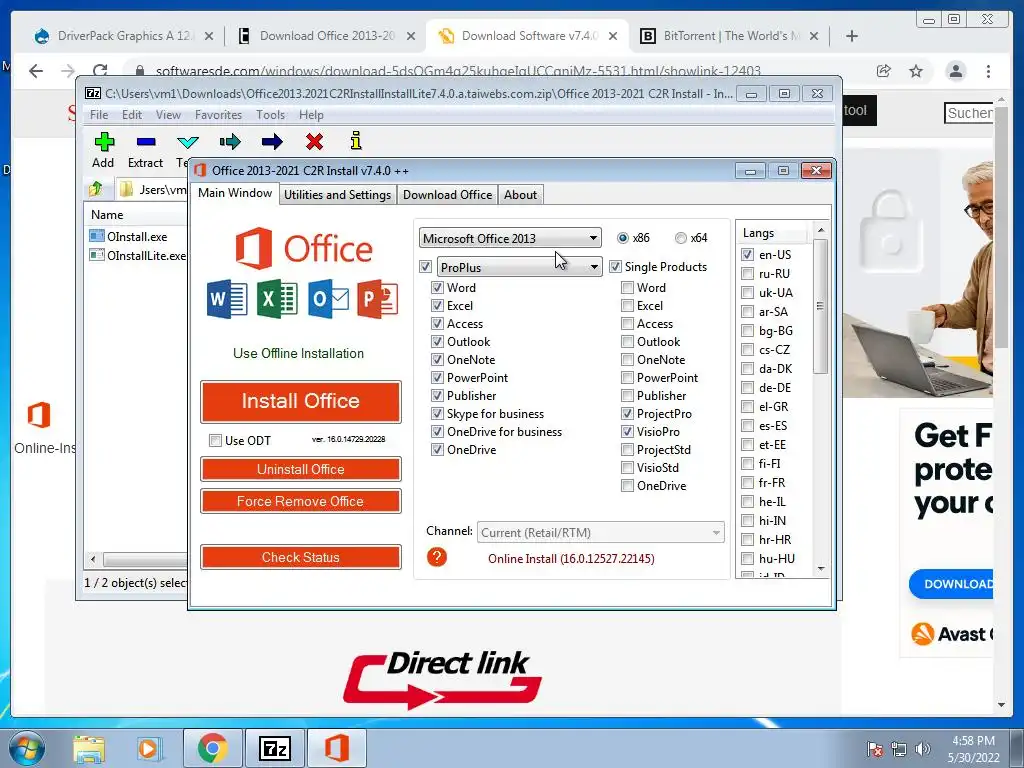
Task: Open the 7-Zip Tools menu
Action: tap(270, 115)
